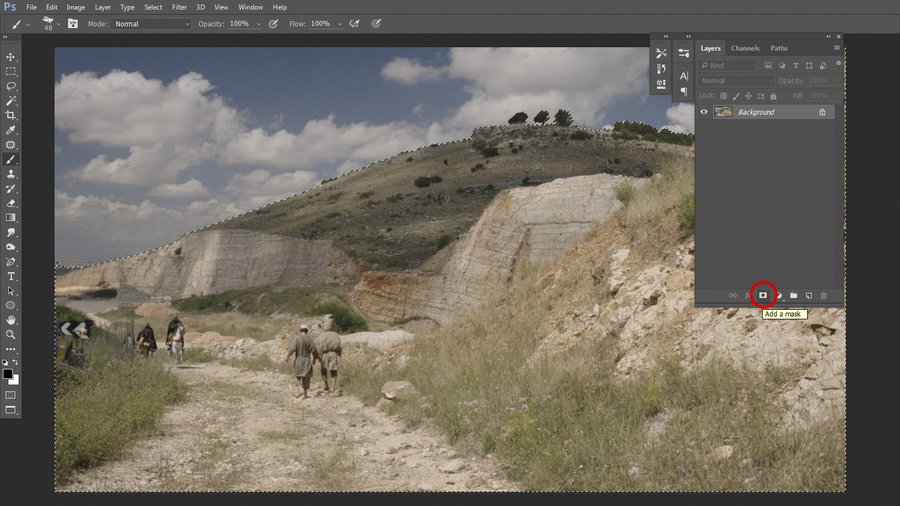Create a new group folder icon
This screenshot has width=900, height=506.
click(x=793, y=295)
